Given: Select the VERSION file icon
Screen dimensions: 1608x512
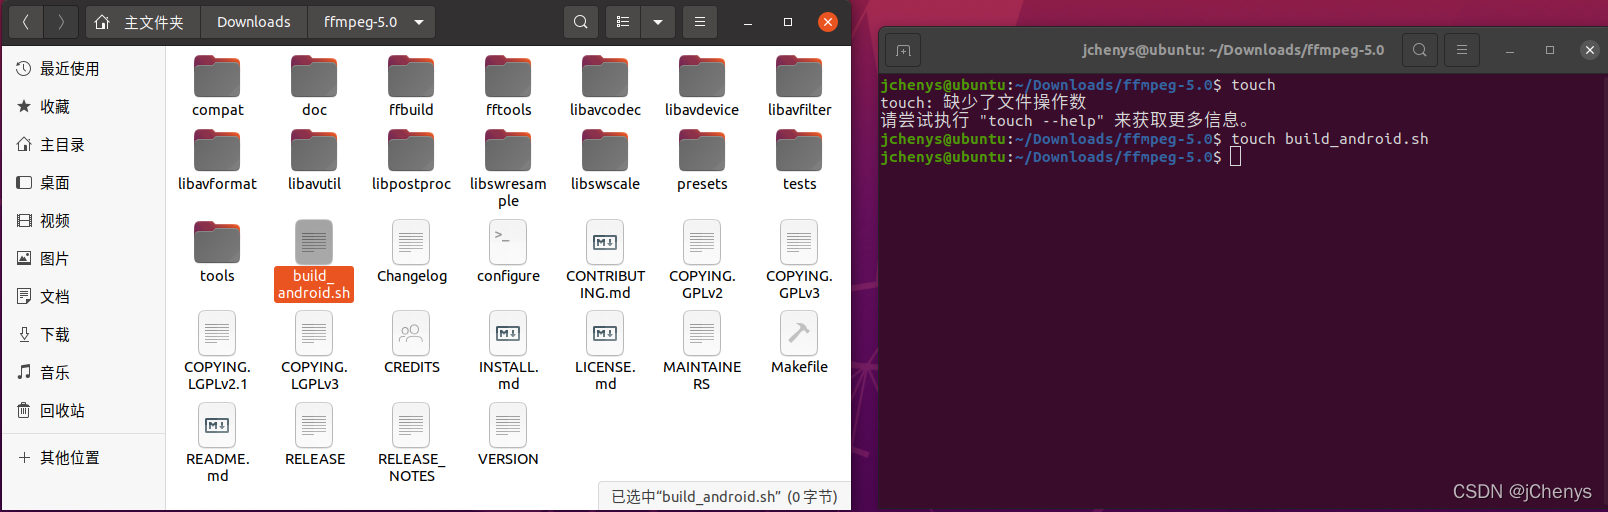Looking at the screenshot, I should 508,425.
